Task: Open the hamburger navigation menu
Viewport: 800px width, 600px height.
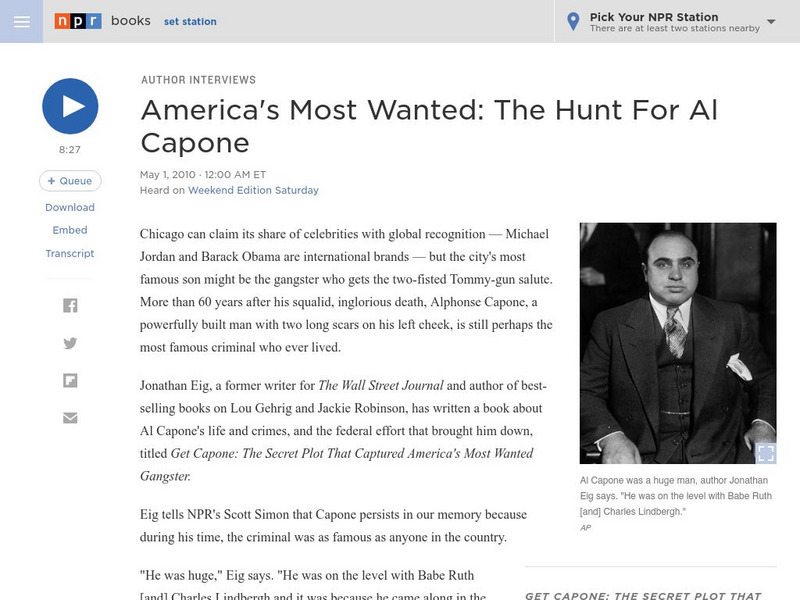Action: click(21, 21)
